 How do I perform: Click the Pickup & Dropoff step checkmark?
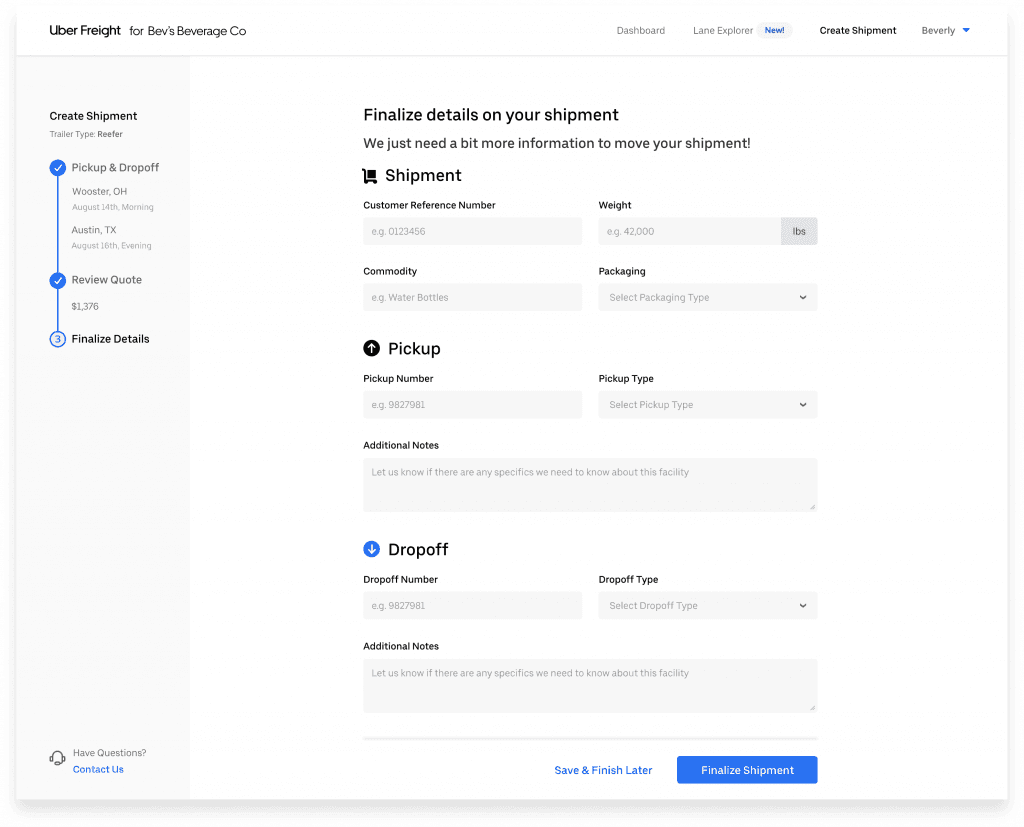[x=58, y=168]
